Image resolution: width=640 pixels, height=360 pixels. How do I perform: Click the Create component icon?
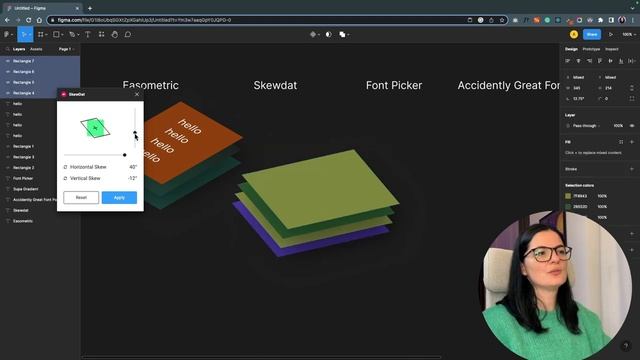click(313, 35)
